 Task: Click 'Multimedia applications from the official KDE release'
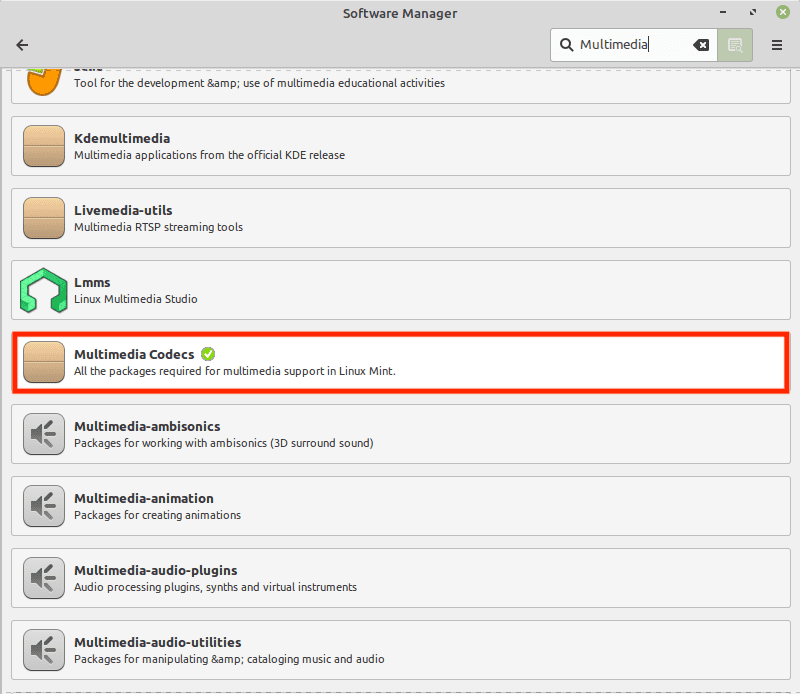pos(209,155)
